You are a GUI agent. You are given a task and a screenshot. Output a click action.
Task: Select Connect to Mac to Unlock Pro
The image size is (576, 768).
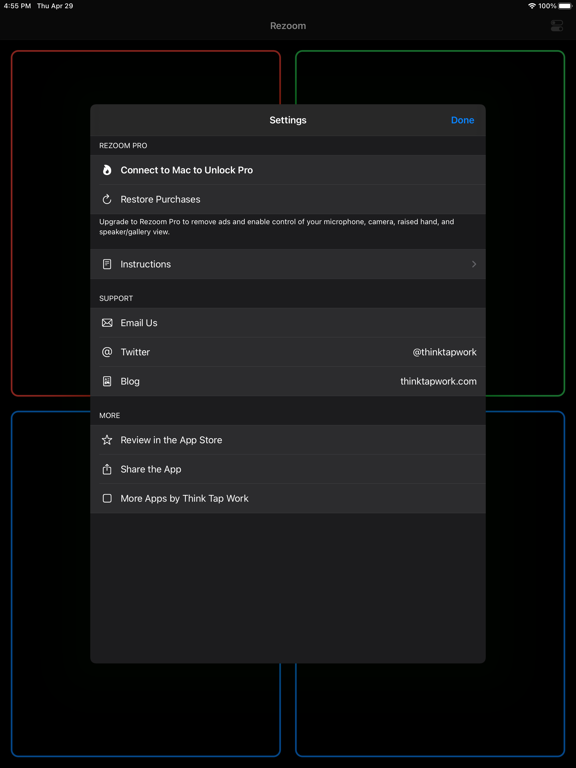pos(288,170)
